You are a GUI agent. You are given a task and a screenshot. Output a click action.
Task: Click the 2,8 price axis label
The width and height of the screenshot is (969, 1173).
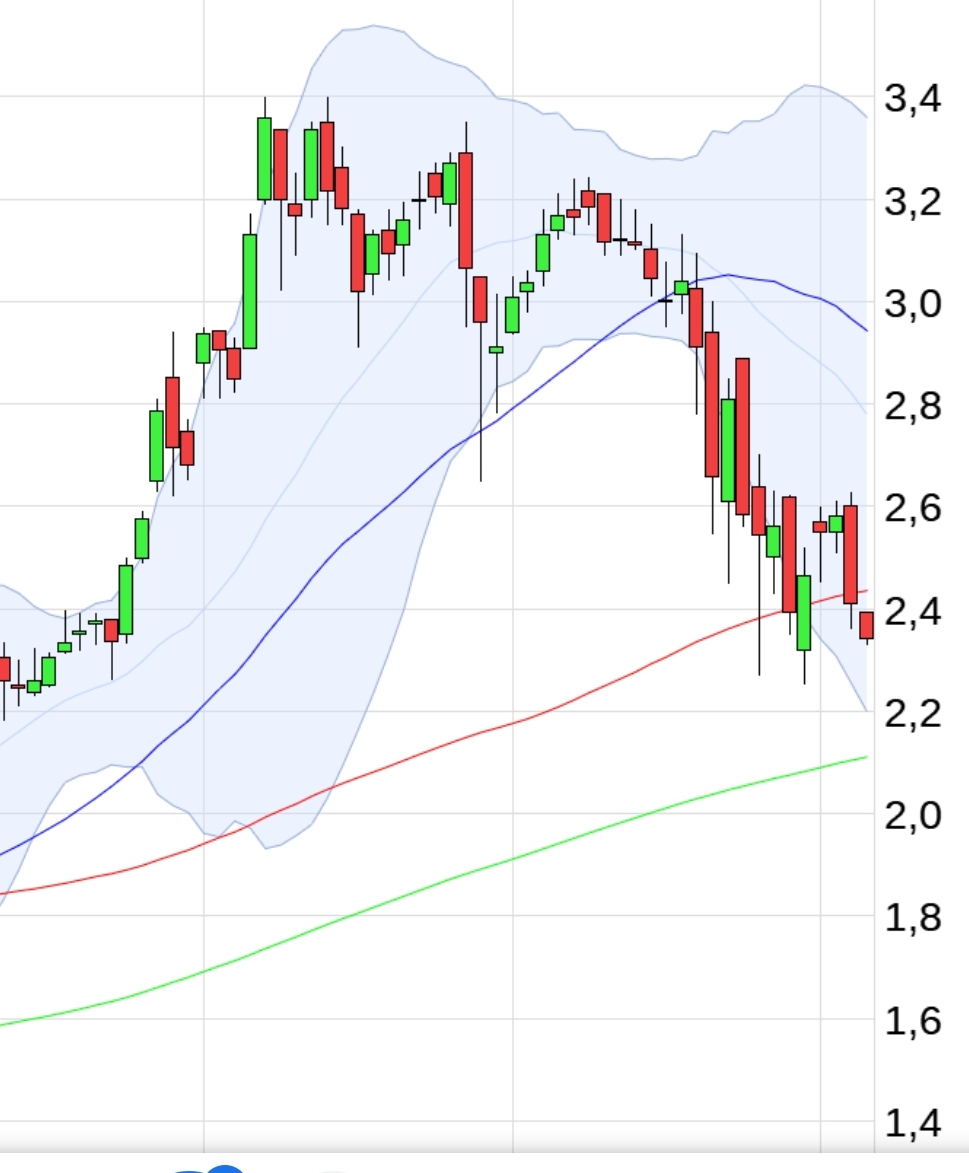(912, 407)
